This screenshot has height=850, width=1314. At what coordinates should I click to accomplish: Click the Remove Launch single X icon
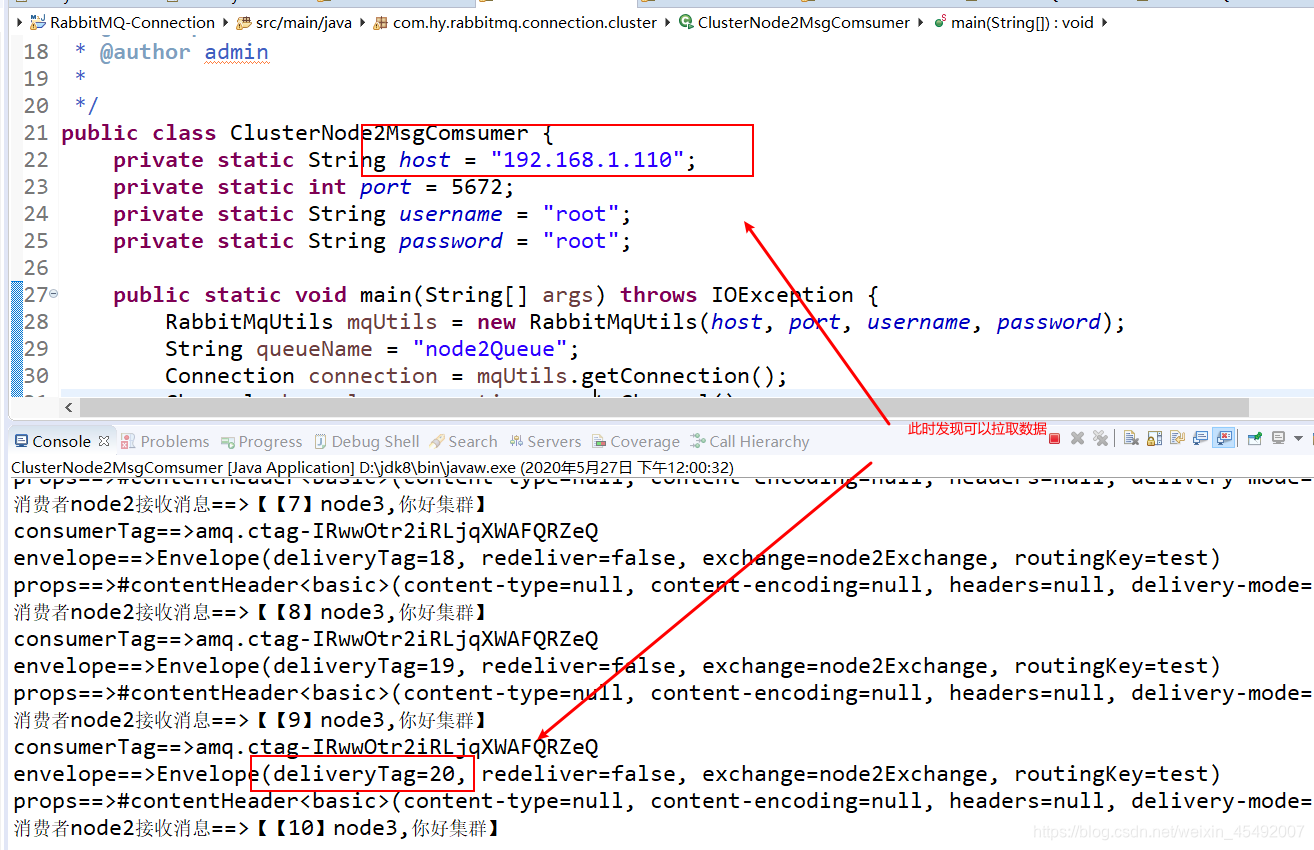point(1077,438)
